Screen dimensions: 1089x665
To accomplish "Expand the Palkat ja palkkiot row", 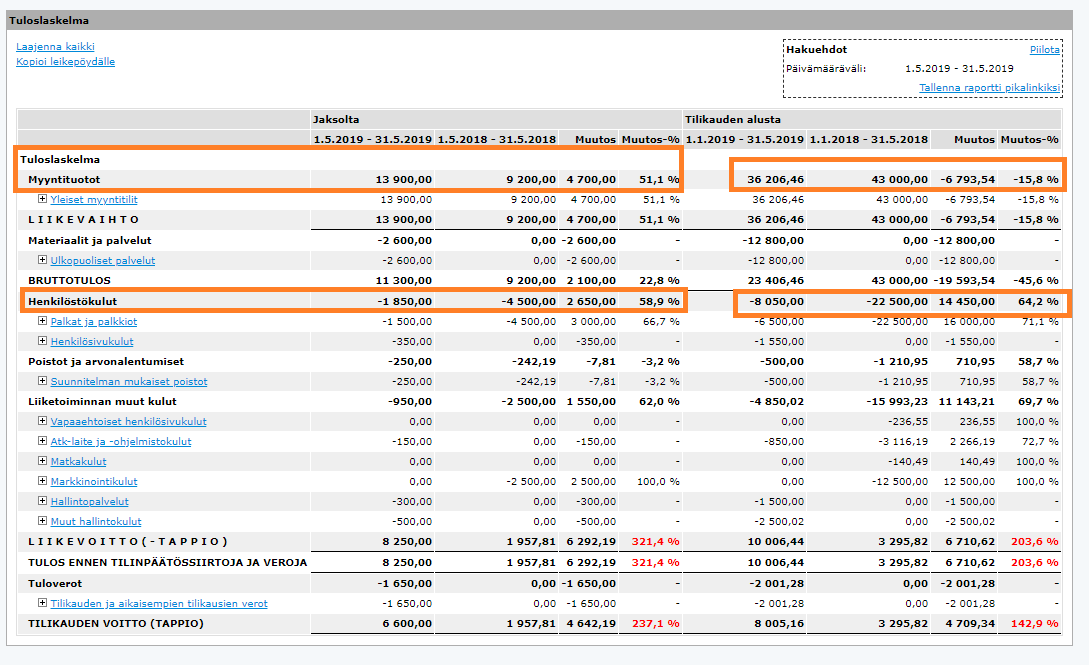I will [x=42, y=321].
